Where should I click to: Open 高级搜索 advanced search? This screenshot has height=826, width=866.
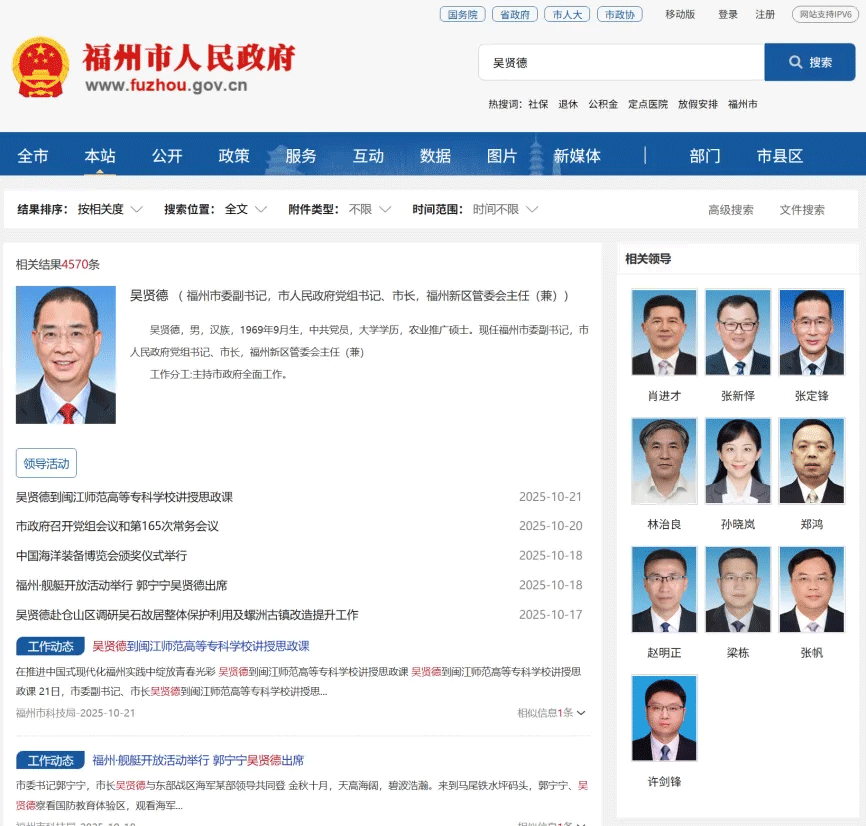[731, 209]
